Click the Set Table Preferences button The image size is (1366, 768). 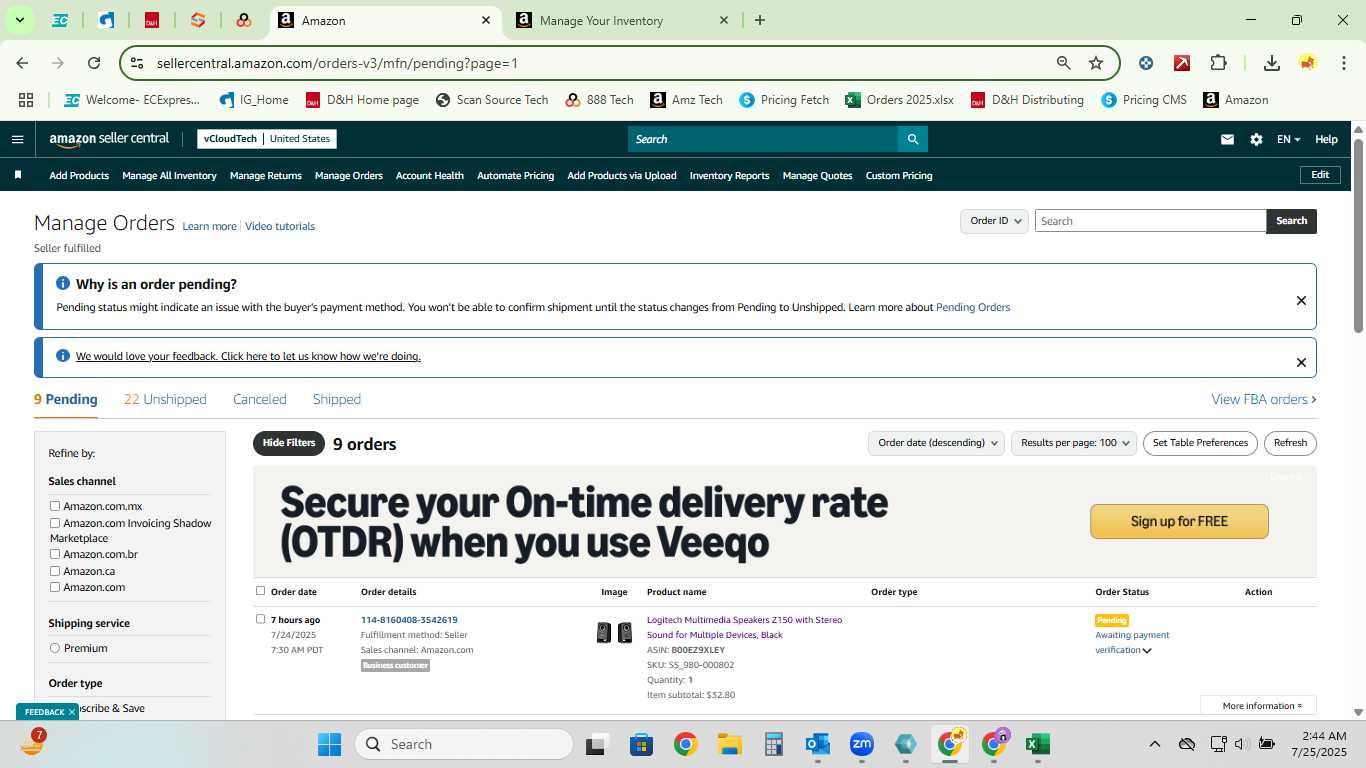pos(1200,443)
